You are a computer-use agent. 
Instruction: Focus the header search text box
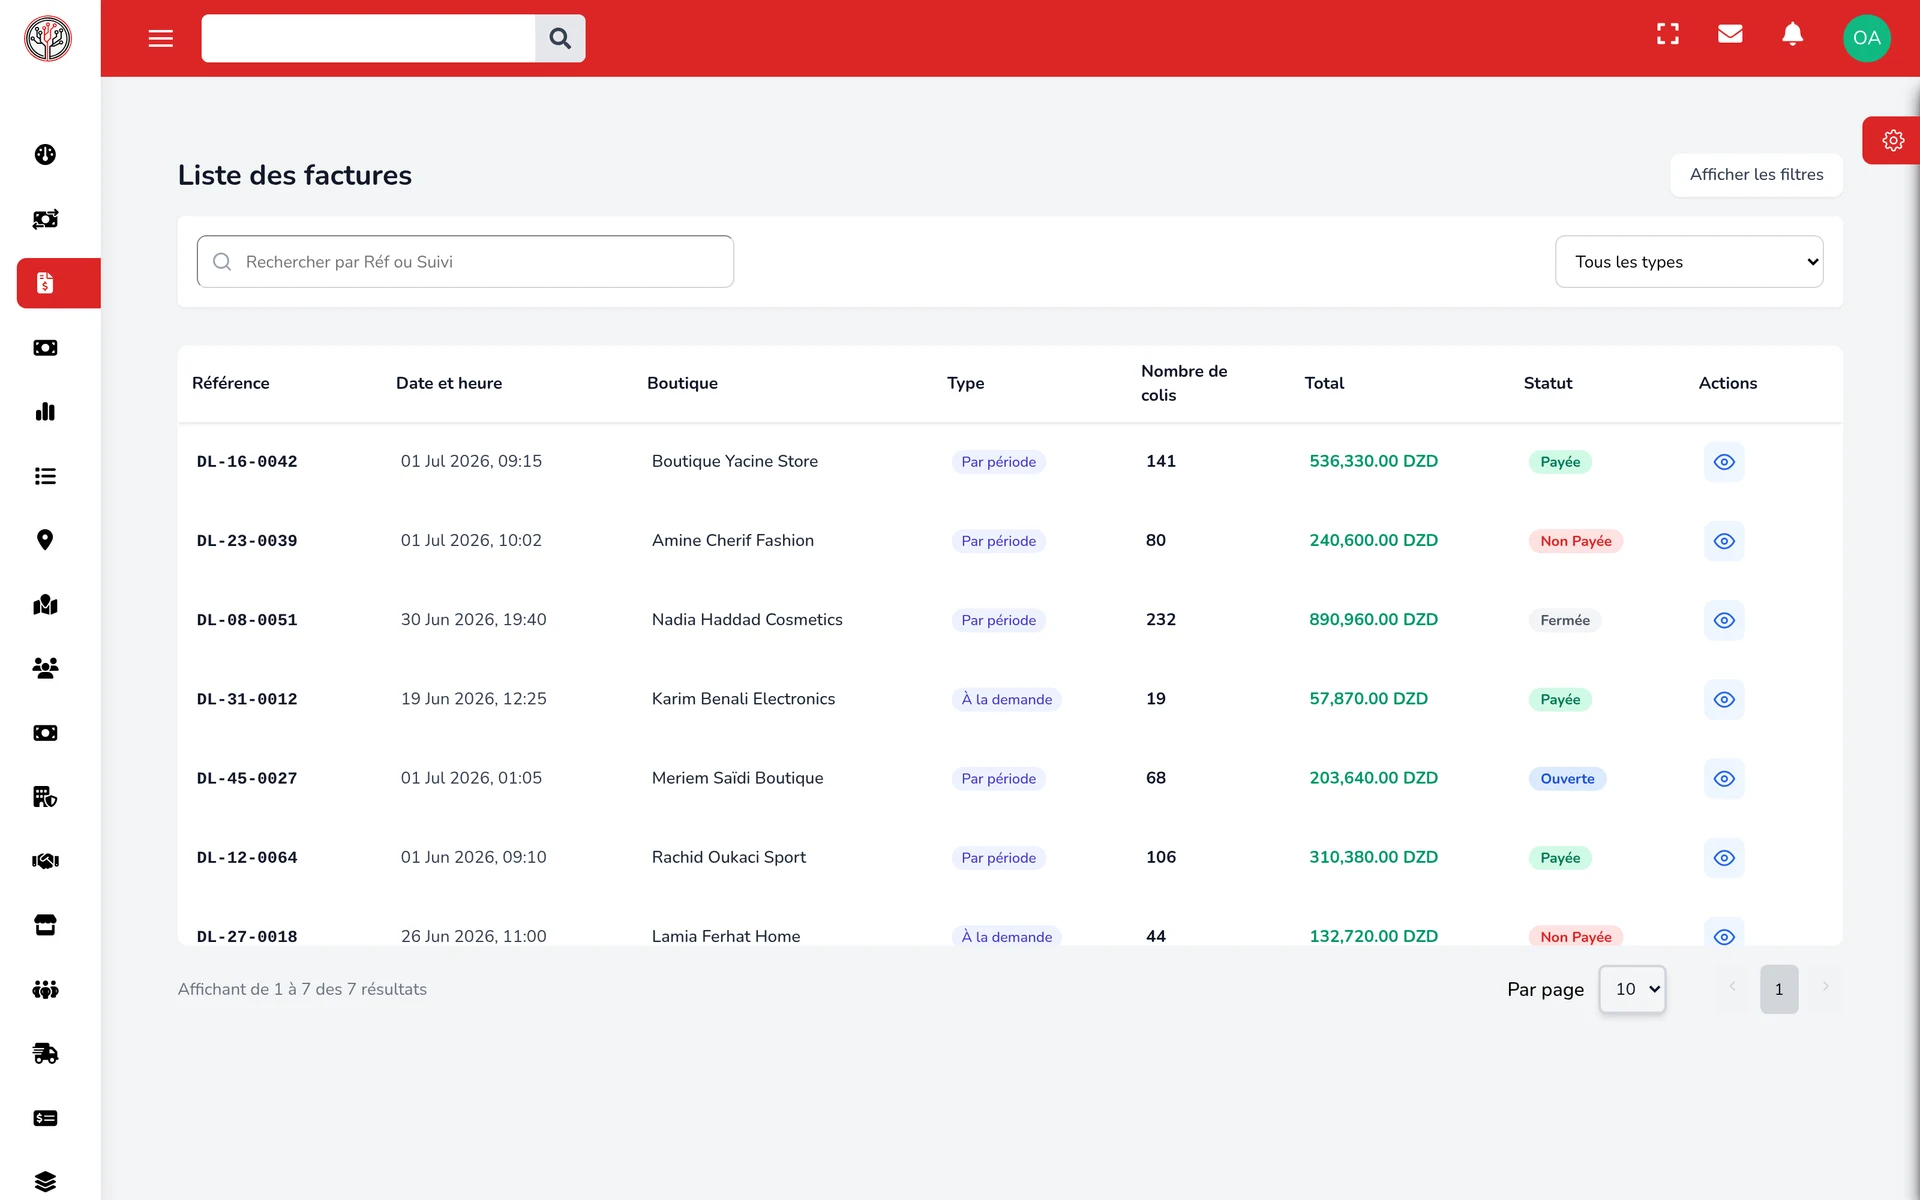click(x=368, y=38)
